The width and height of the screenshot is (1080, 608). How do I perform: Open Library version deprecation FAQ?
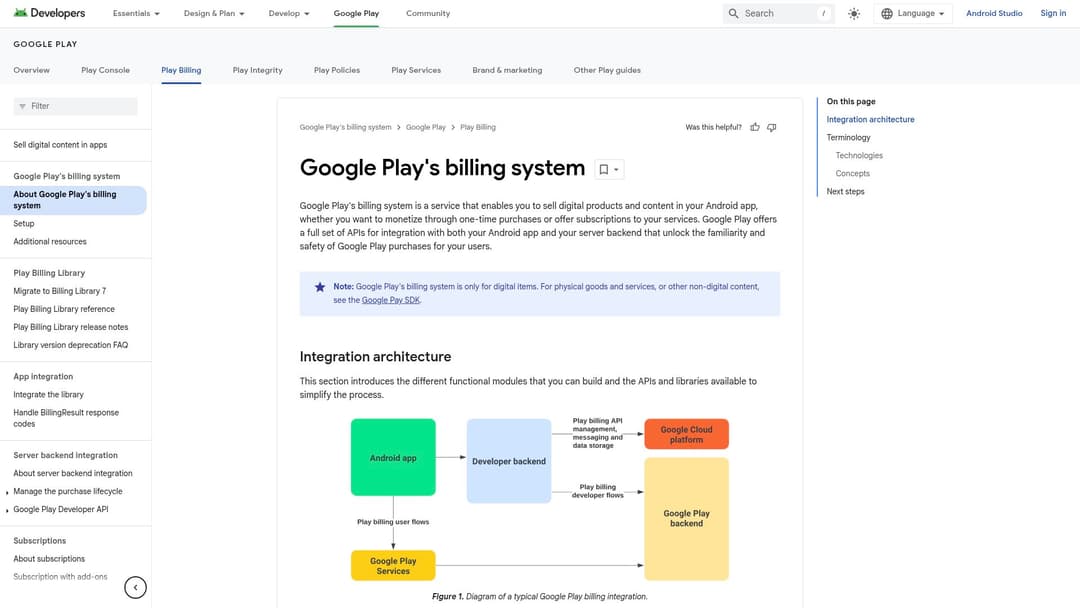click(x=70, y=345)
